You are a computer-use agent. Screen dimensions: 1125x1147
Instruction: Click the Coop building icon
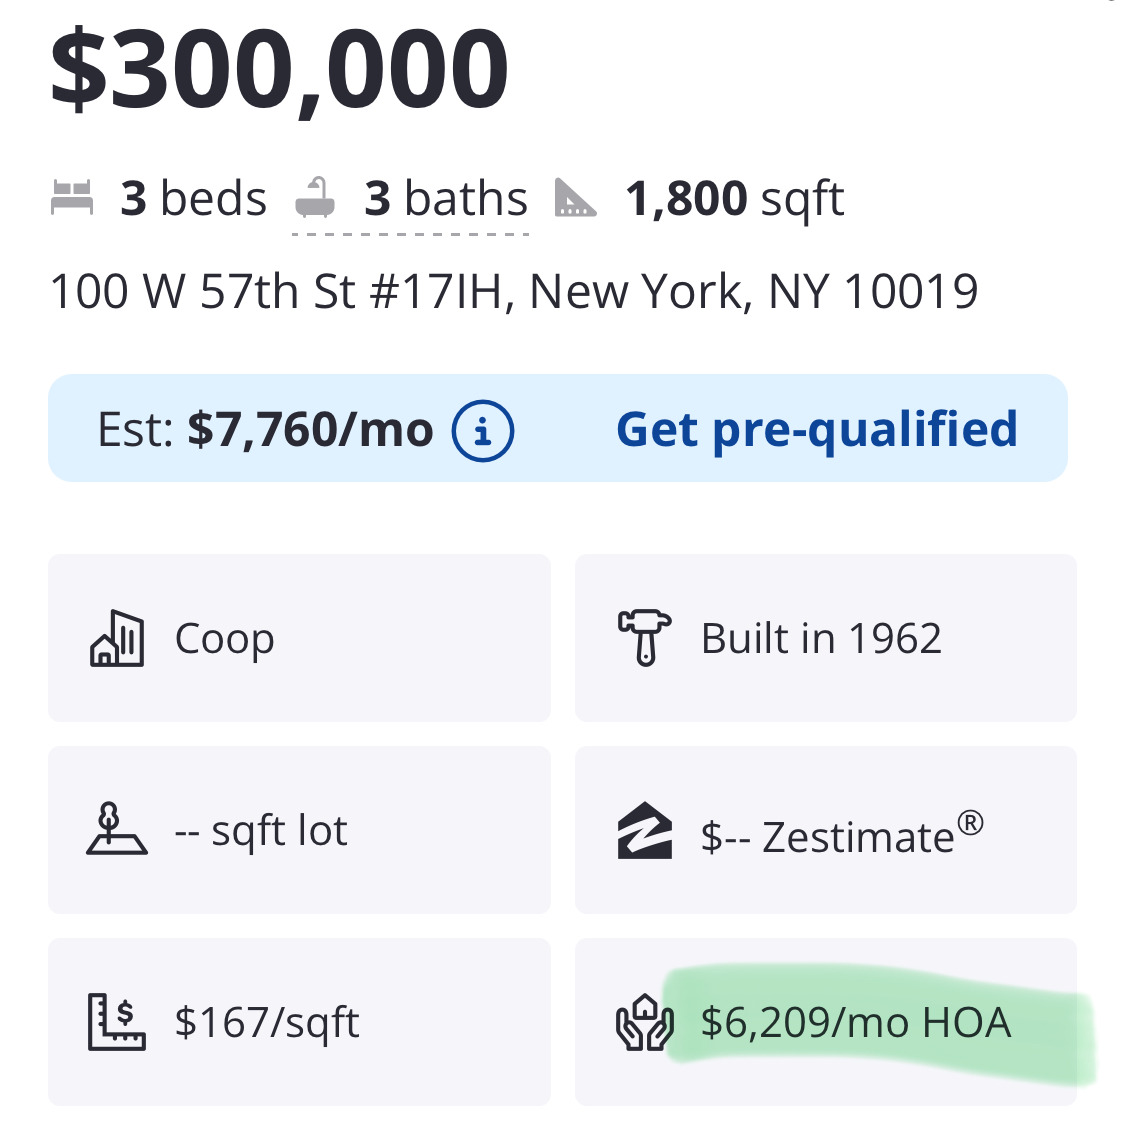click(117, 638)
